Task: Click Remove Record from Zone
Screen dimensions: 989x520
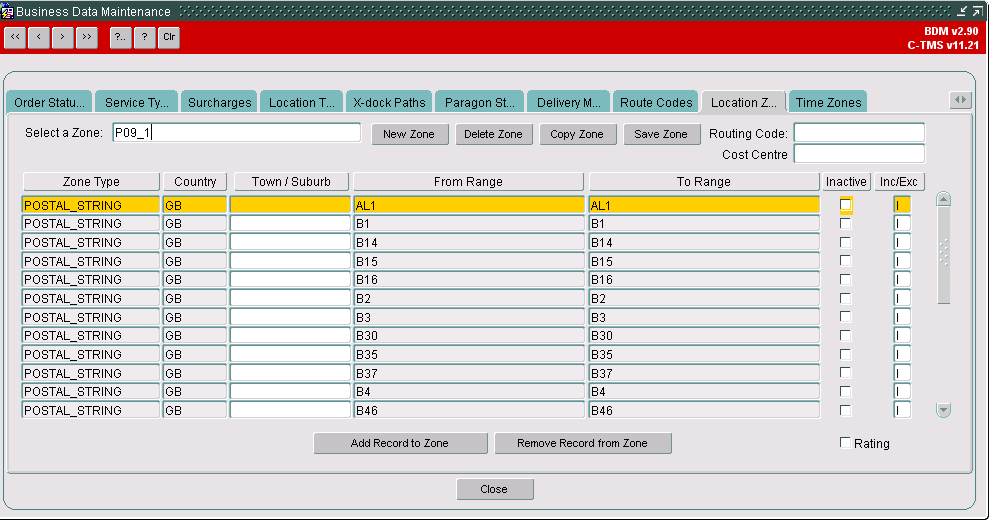Action: point(583,443)
